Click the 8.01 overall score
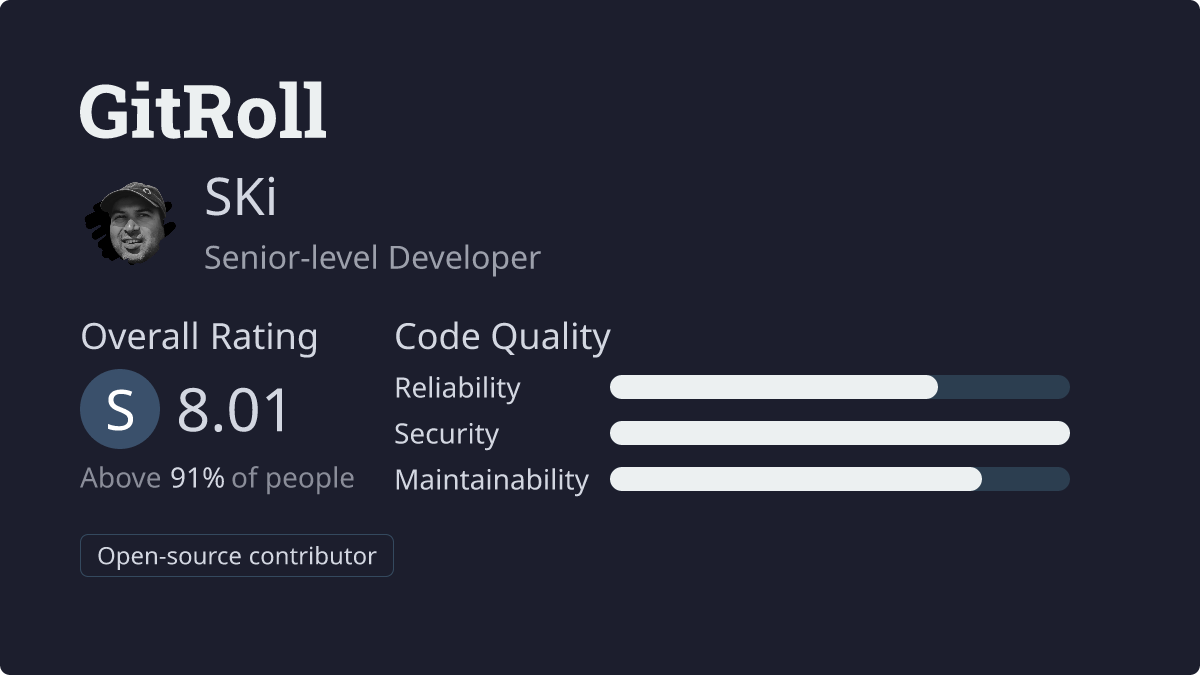Image resolution: width=1200 pixels, height=675 pixels. coord(234,410)
